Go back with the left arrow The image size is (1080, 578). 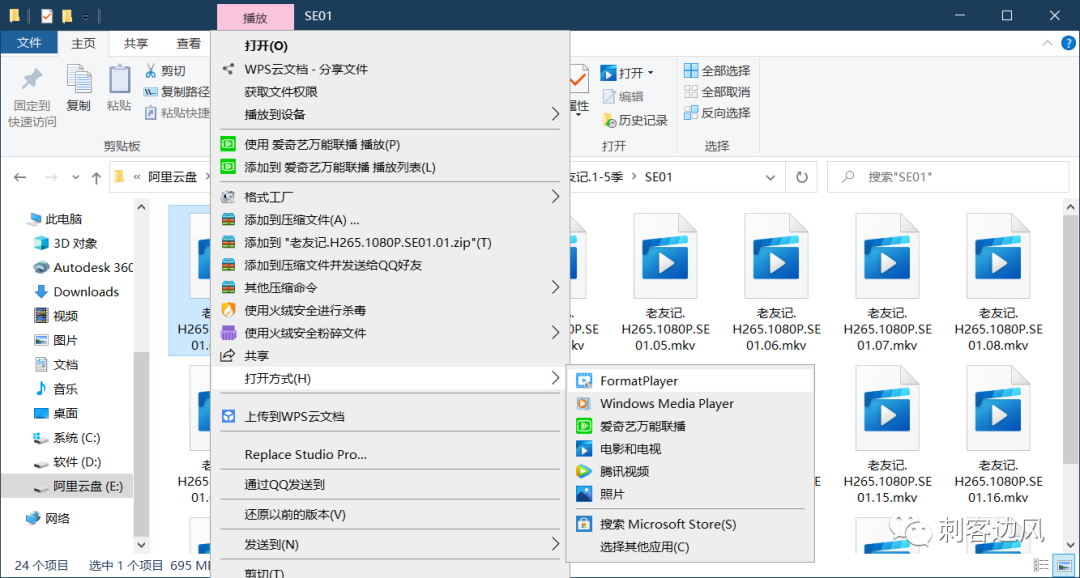pos(20,177)
